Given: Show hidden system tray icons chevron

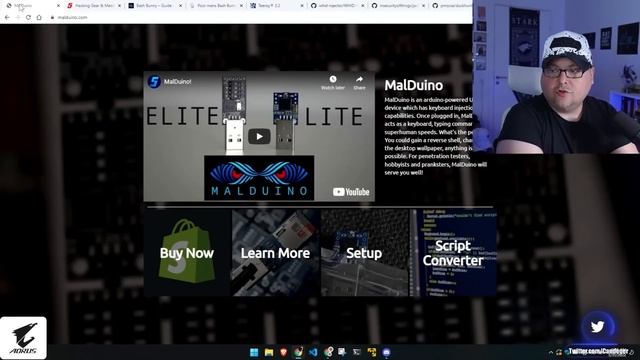Looking at the screenshot, I should [551, 352].
